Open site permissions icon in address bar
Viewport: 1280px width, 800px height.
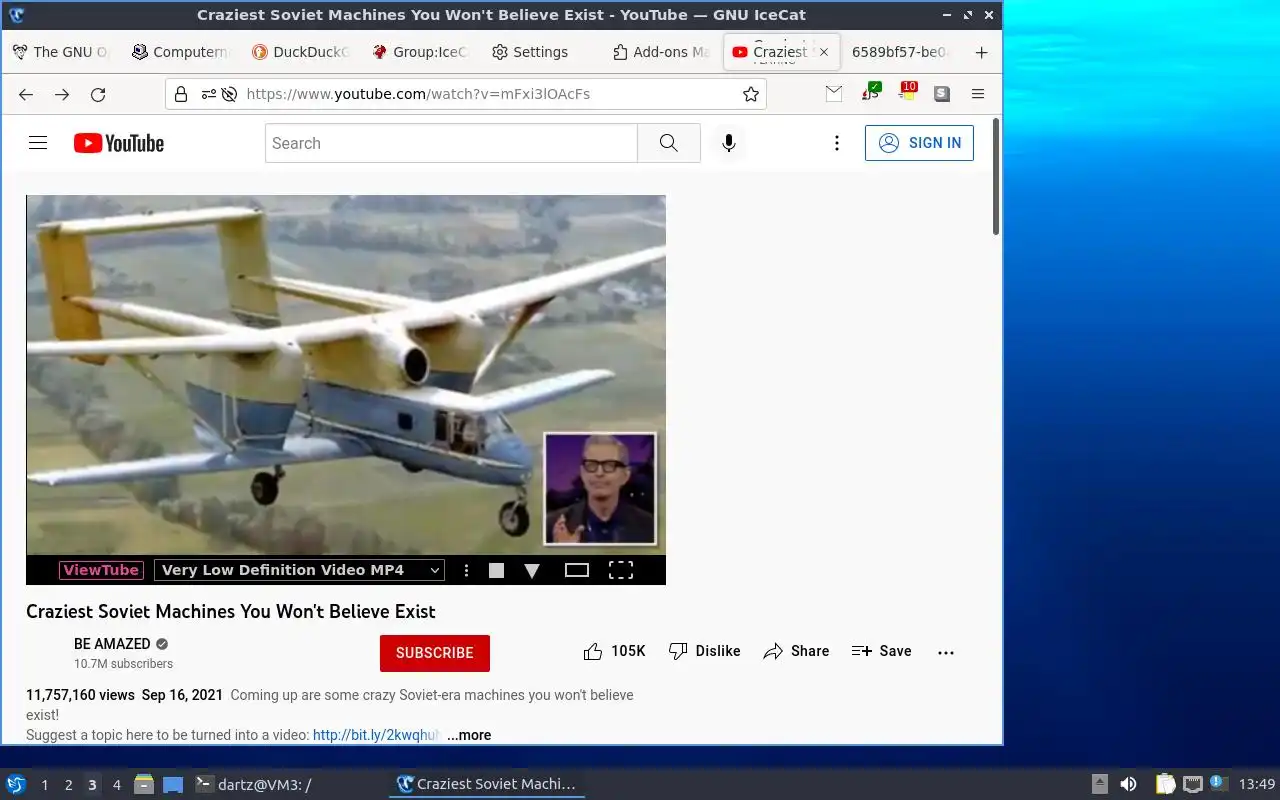click(x=208, y=94)
